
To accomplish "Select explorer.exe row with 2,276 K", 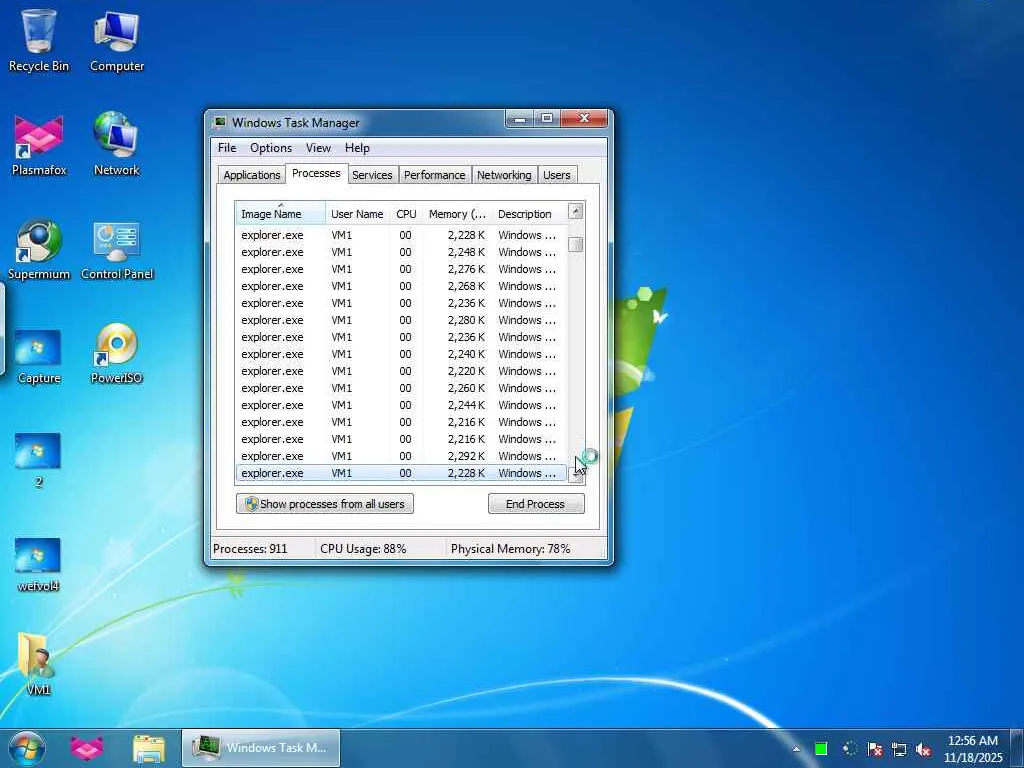I will (401, 269).
